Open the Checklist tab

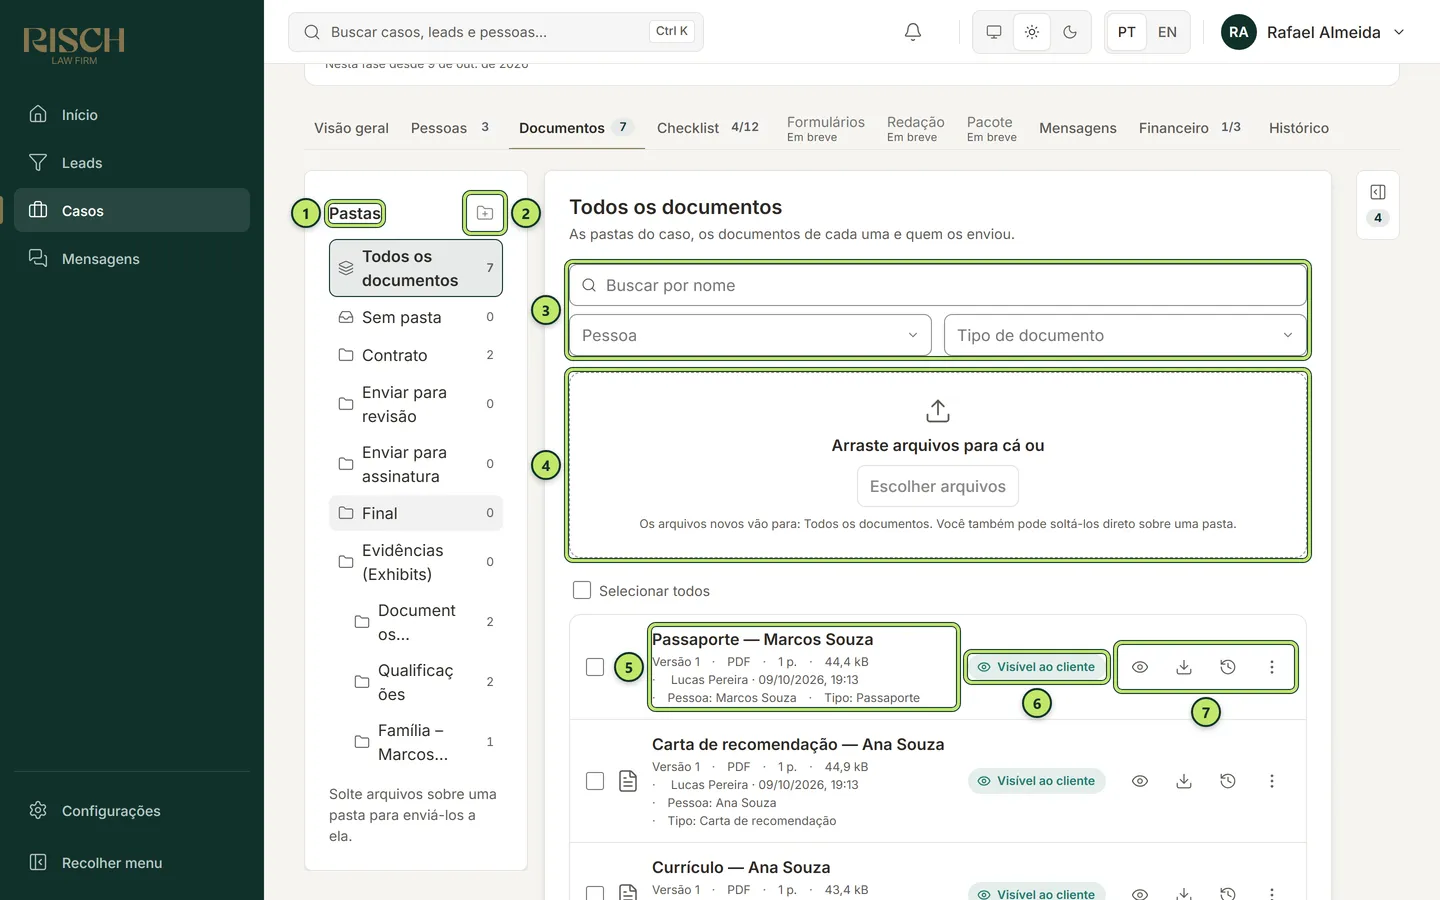(x=708, y=128)
